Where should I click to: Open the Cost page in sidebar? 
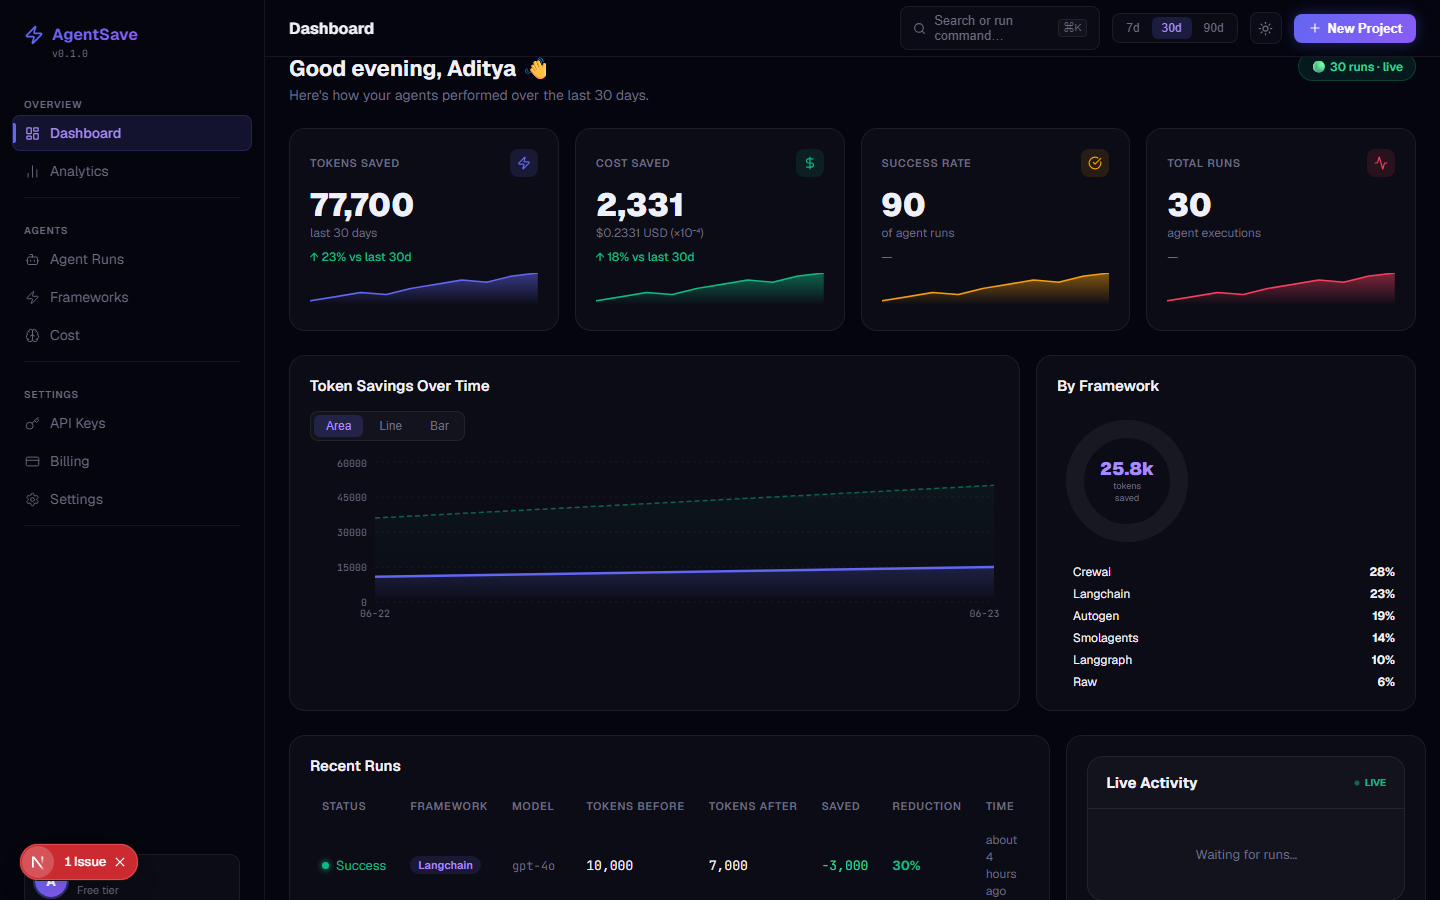[132, 335]
